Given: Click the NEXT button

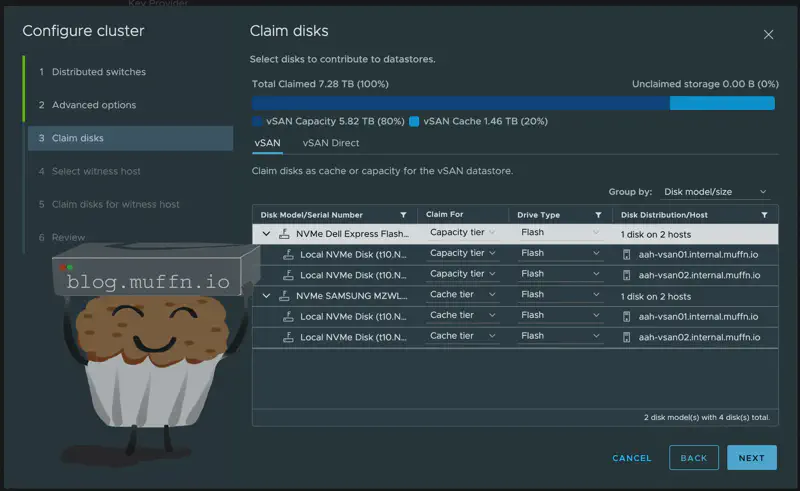Looking at the screenshot, I should click(x=751, y=458).
